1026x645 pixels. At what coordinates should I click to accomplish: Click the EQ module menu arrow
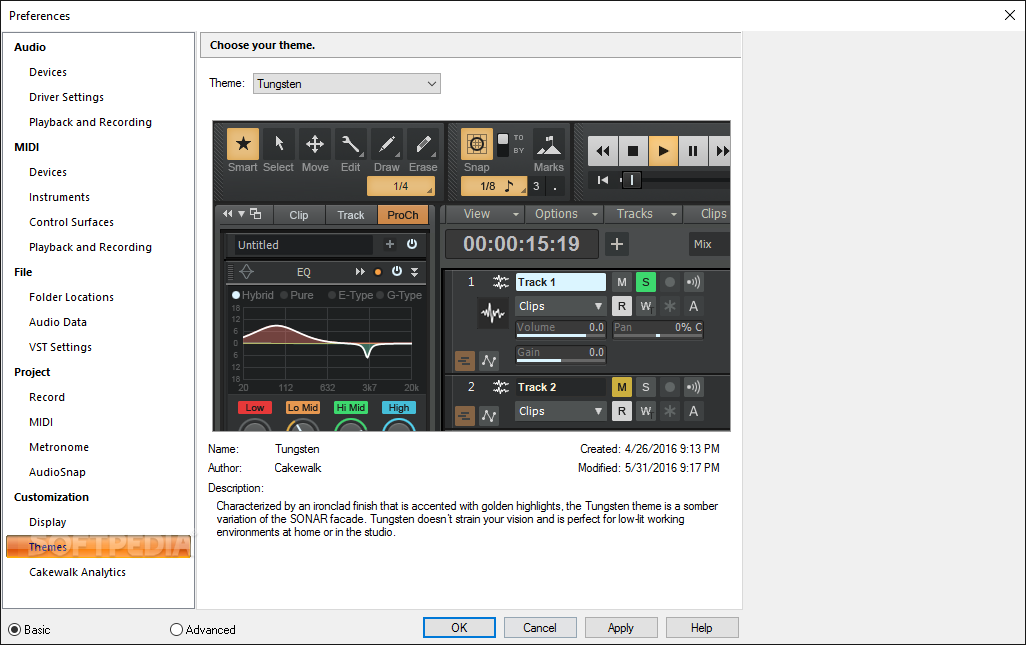(415, 271)
